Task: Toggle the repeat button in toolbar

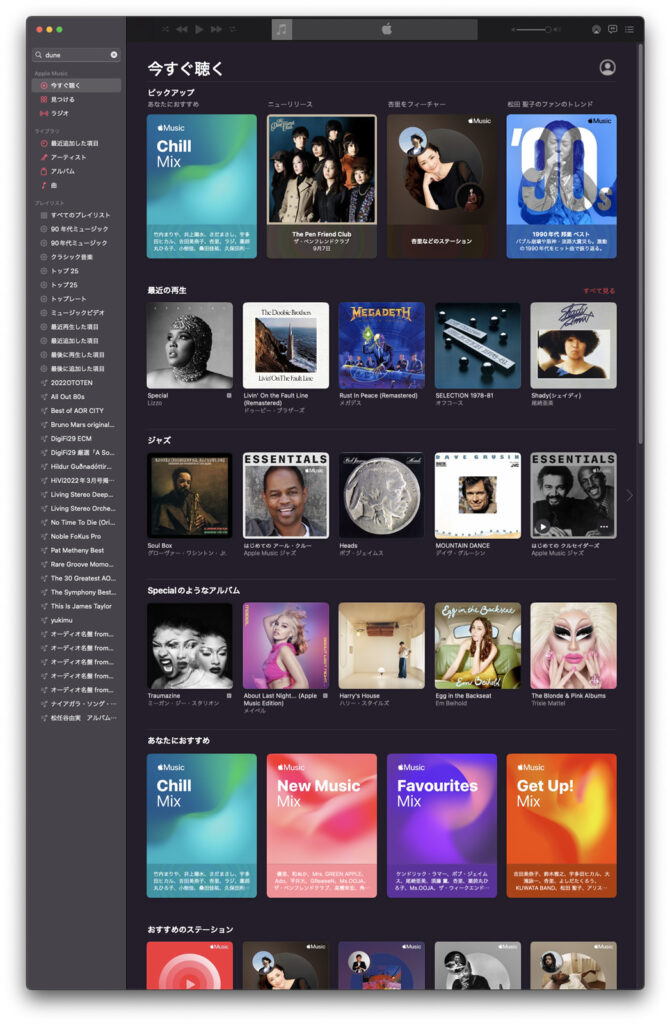Action: tap(232, 29)
